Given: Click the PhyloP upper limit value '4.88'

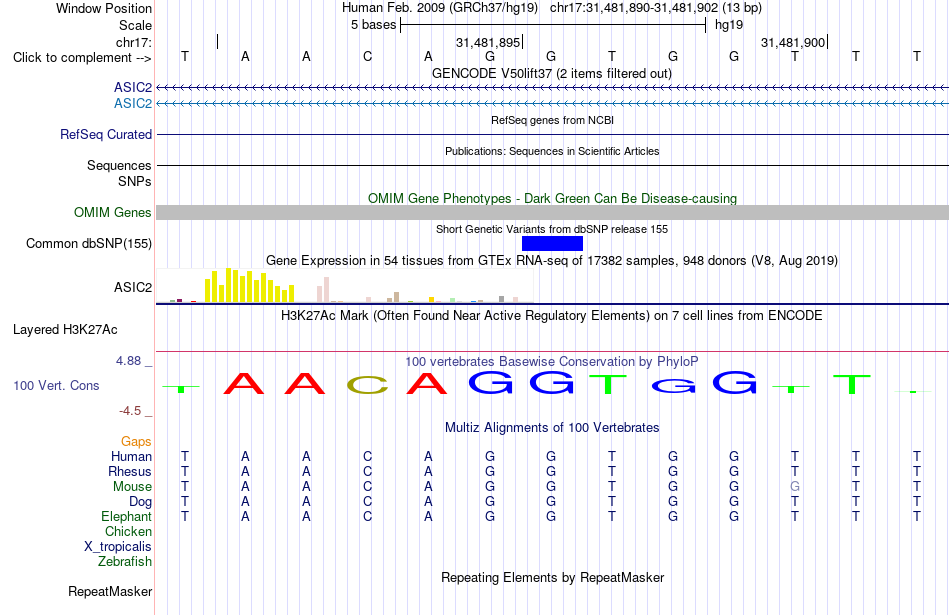Looking at the screenshot, I should click(x=128, y=361).
